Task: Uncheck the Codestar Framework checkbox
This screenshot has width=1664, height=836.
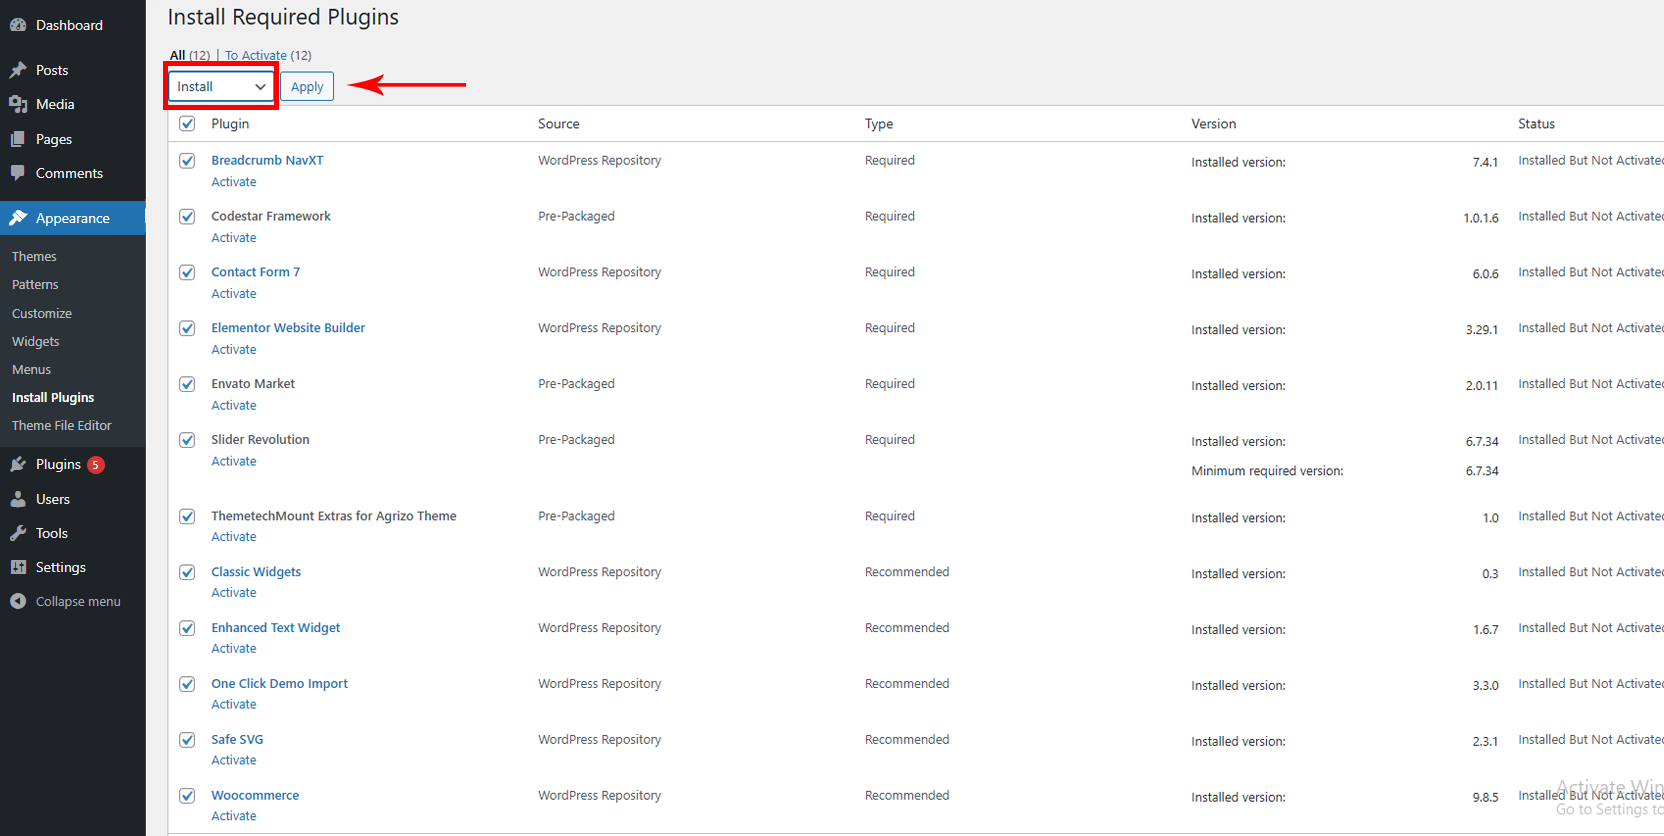Action: point(187,216)
